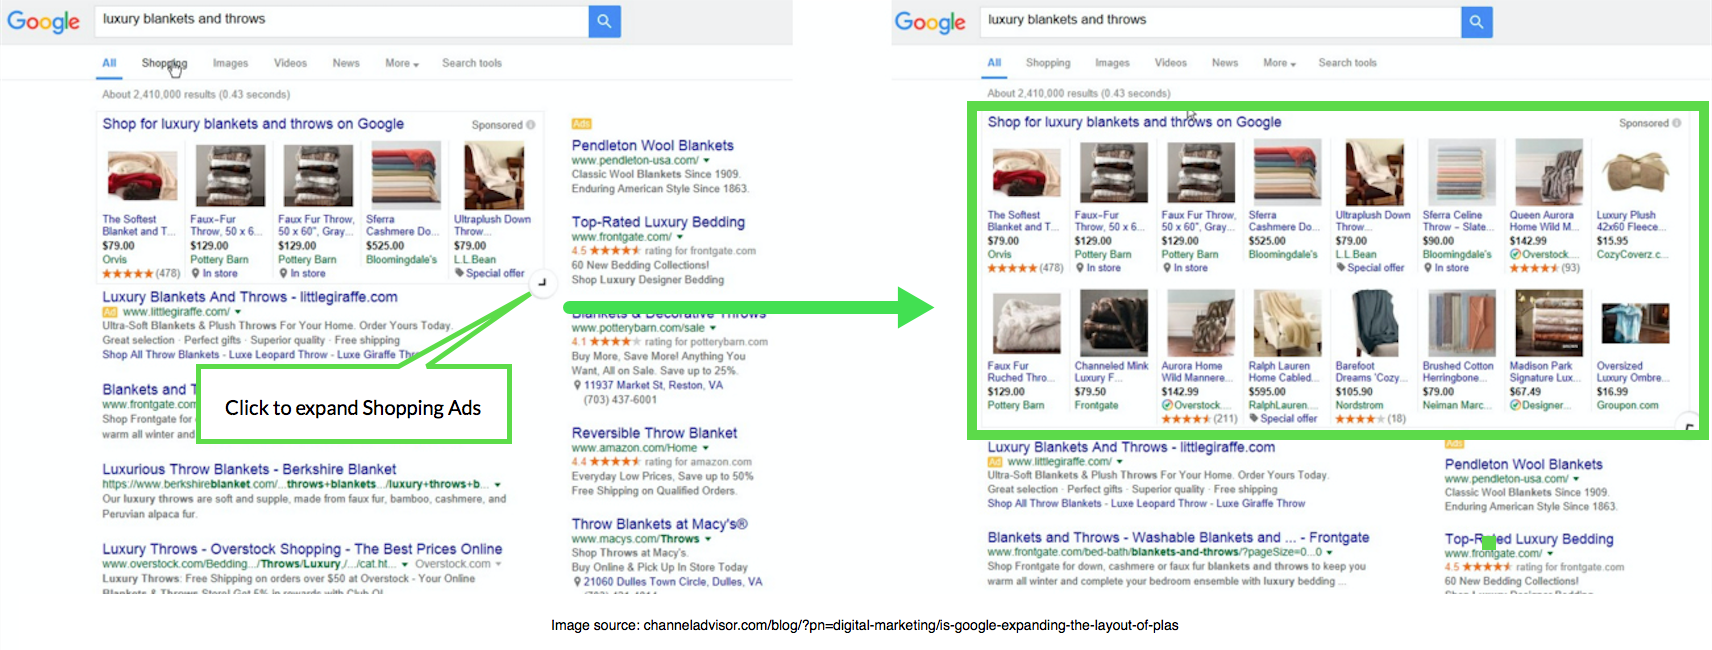Image resolution: width=1712 pixels, height=650 pixels.
Task: Open potterybarn.com/sale URL dropdown arrow
Action: point(713,328)
